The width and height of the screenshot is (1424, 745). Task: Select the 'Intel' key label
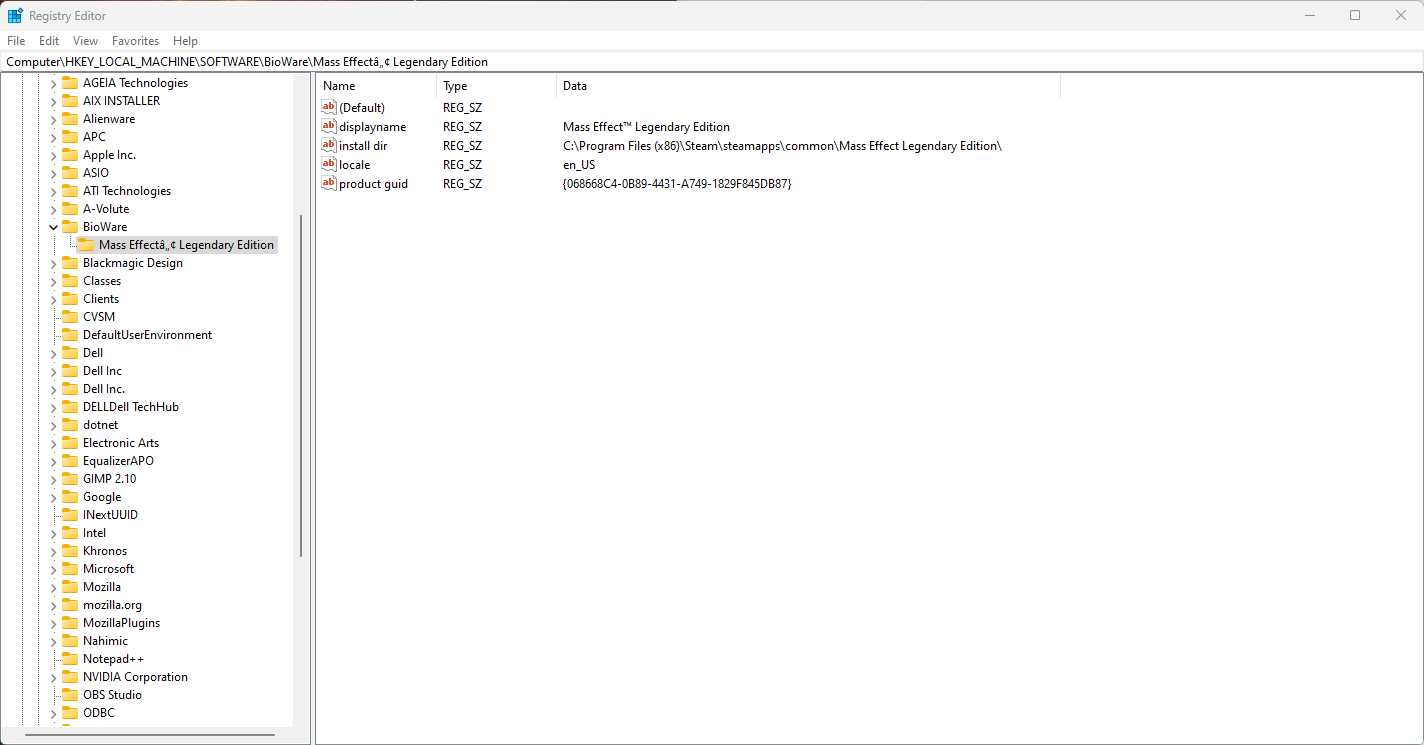[94, 533]
